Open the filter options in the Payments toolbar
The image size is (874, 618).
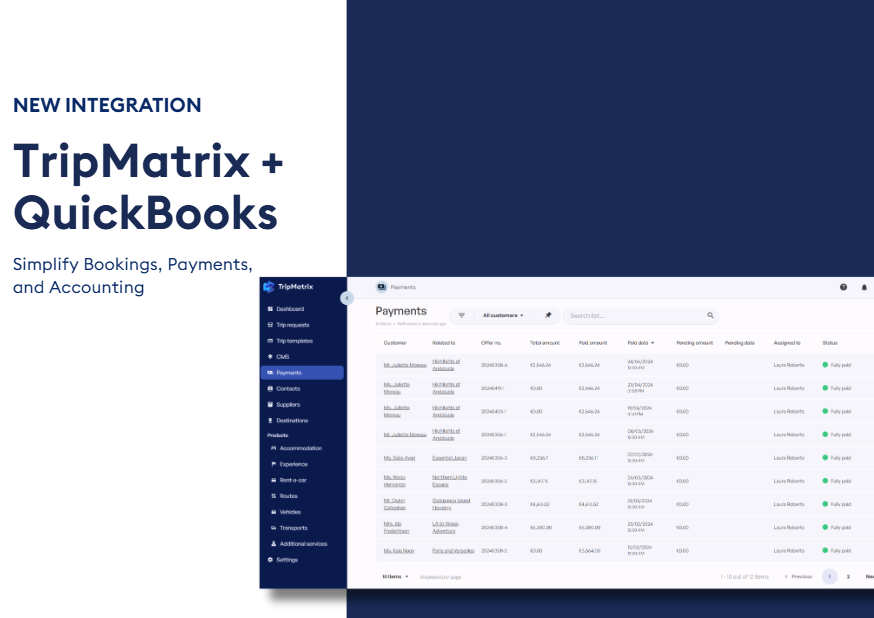461,315
